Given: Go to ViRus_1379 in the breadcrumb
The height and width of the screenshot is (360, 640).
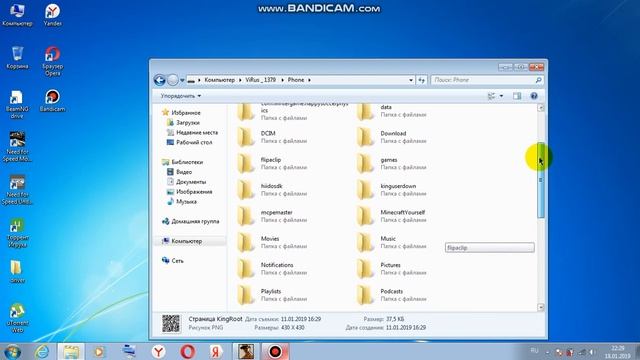Looking at the screenshot, I should point(260,80).
